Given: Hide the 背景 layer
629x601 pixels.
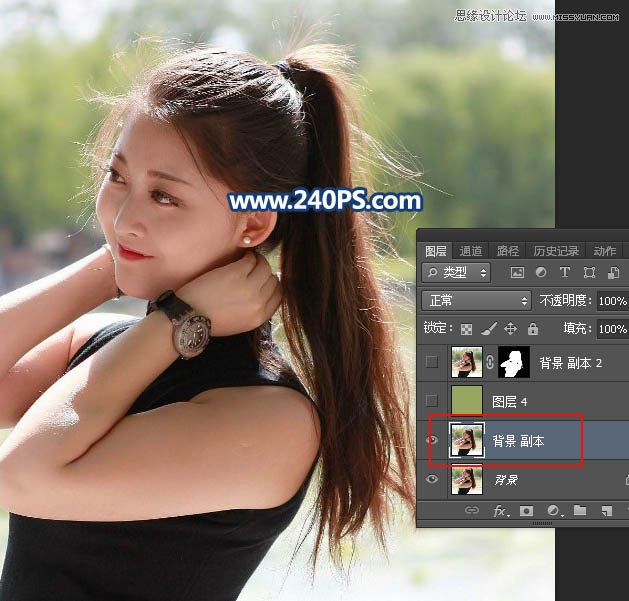Looking at the screenshot, I should point(432,479).
